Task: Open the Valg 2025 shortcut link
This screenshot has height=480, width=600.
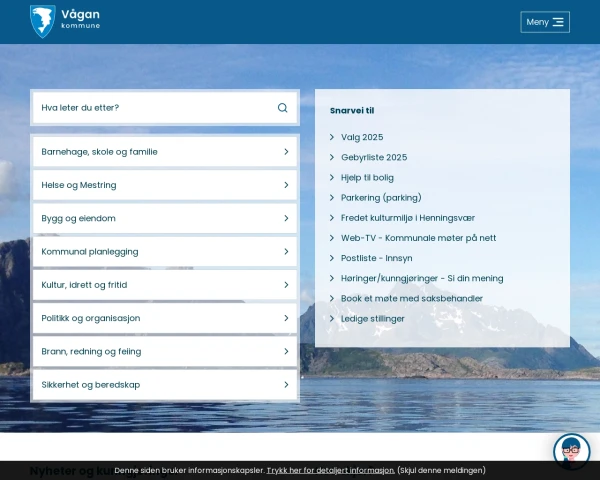Action: point(362,137)
